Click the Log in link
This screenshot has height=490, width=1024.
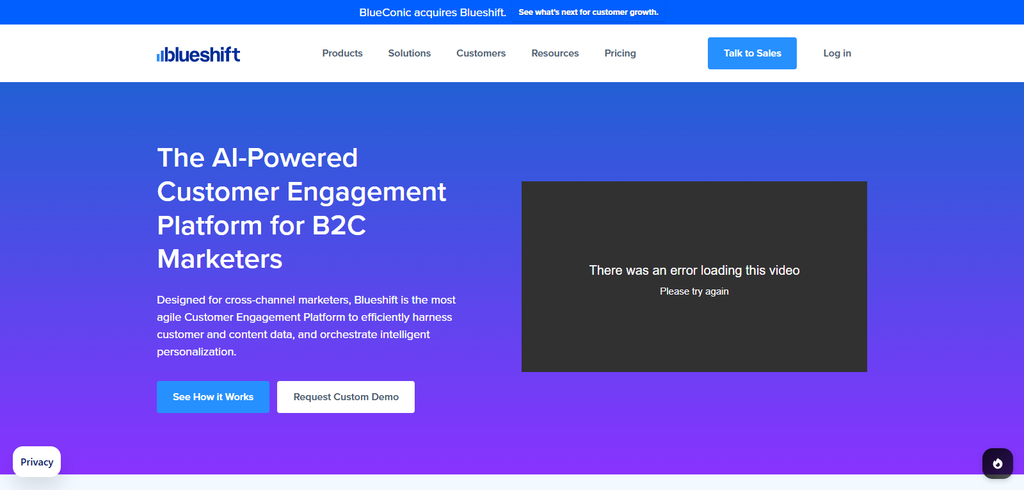click(x=837, y=54)
